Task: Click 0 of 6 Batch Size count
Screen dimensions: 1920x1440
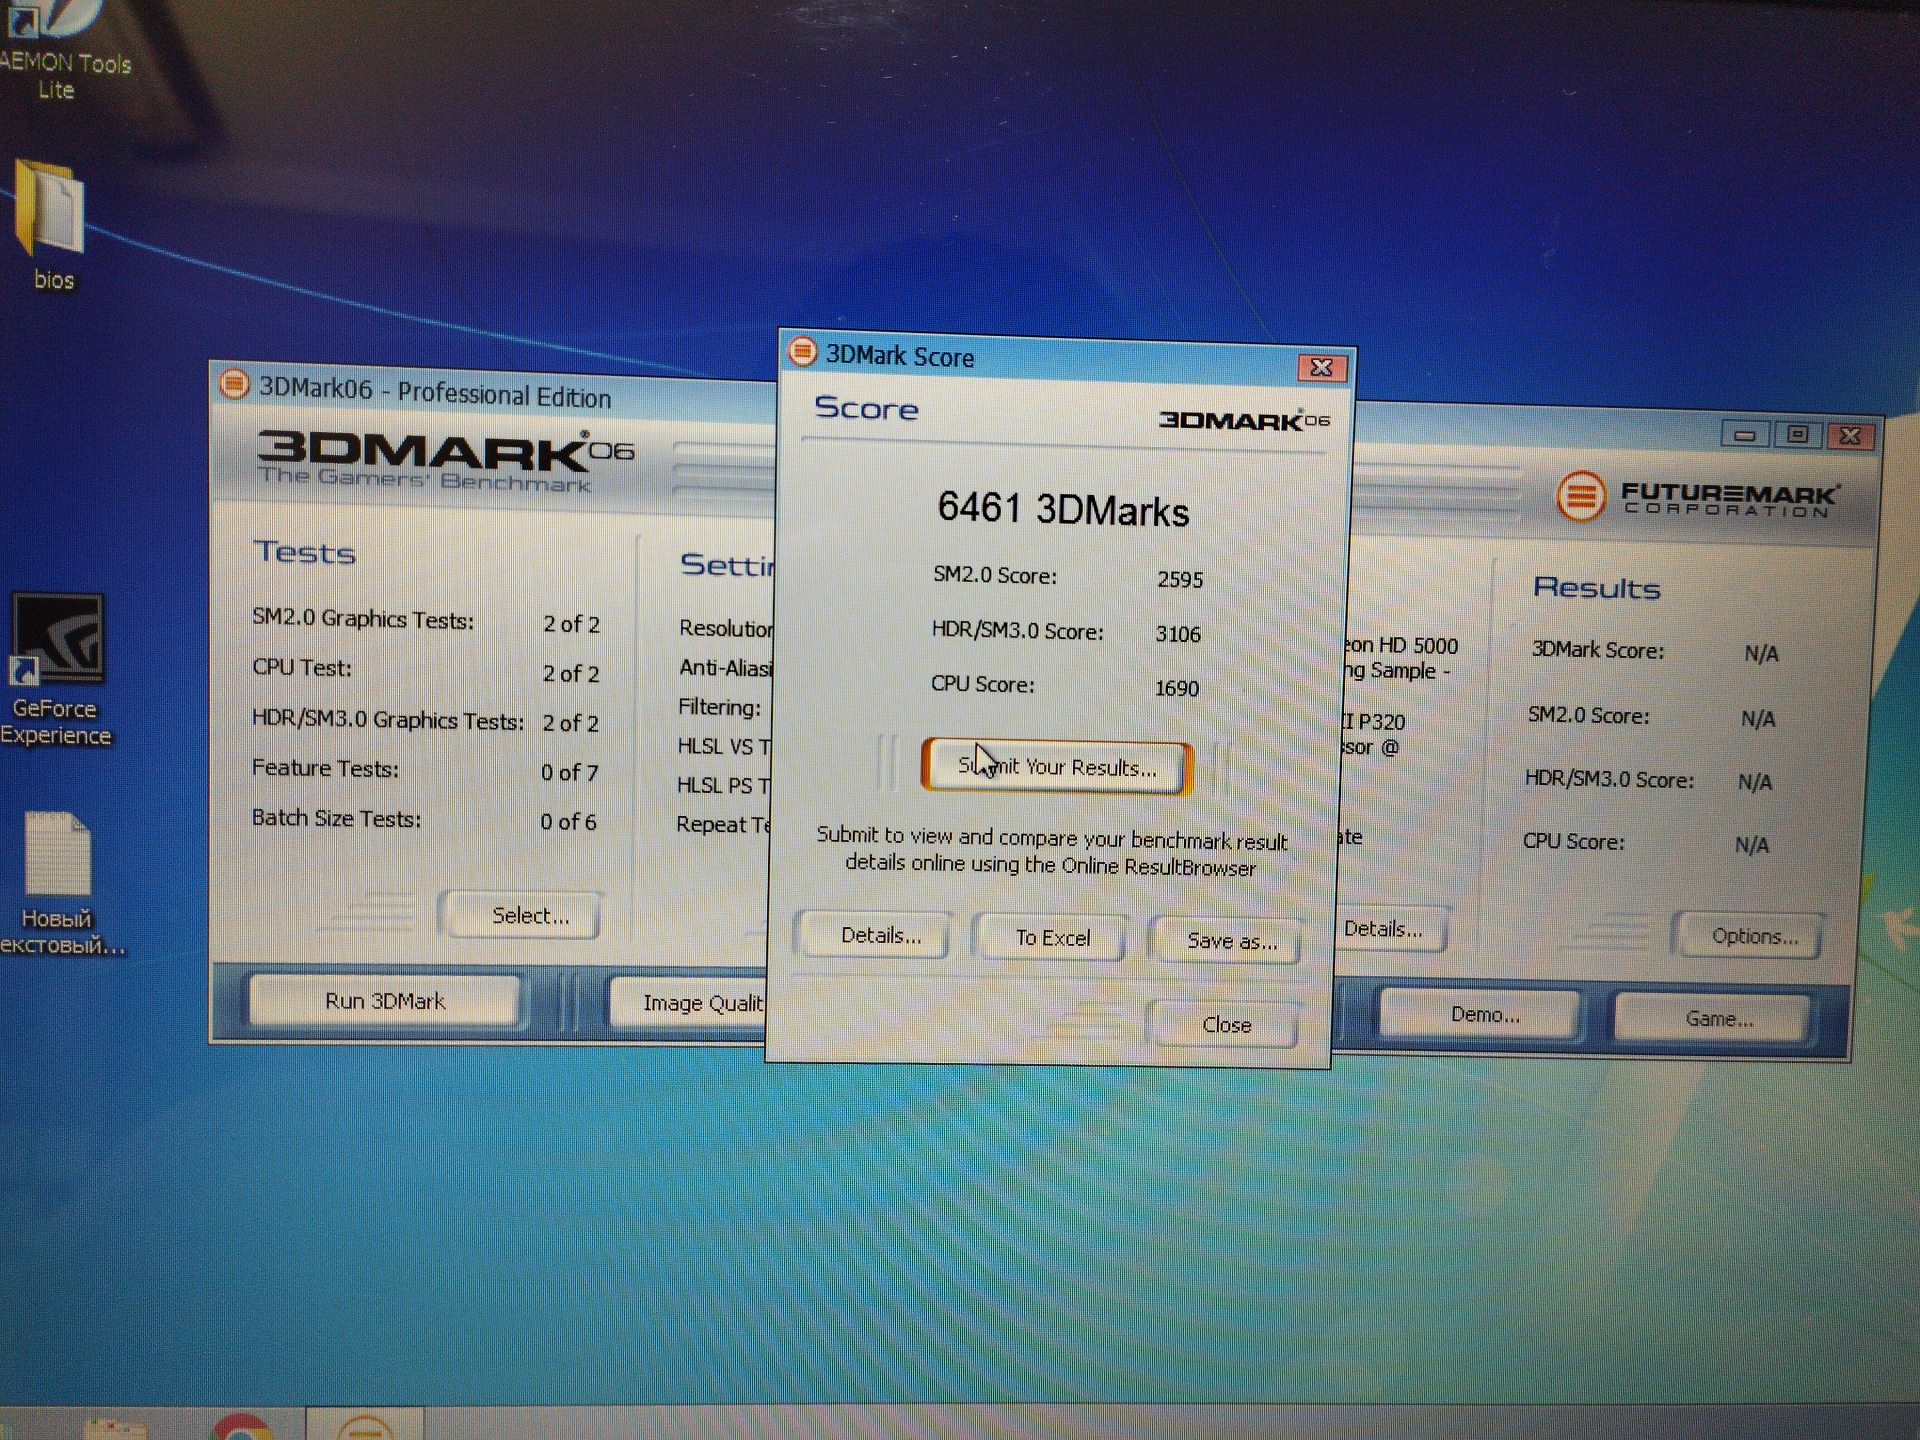Action: pyautogui.click(x=568, y=822)
